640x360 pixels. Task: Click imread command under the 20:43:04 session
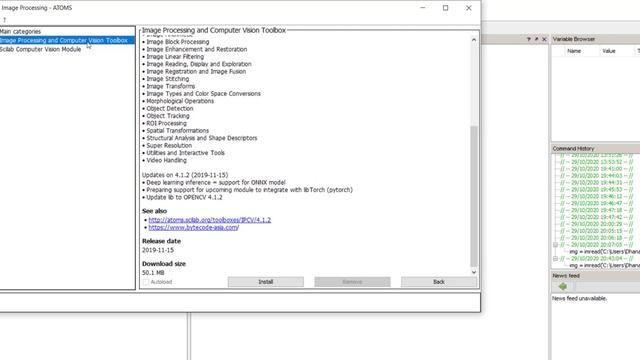click(604, 266)
